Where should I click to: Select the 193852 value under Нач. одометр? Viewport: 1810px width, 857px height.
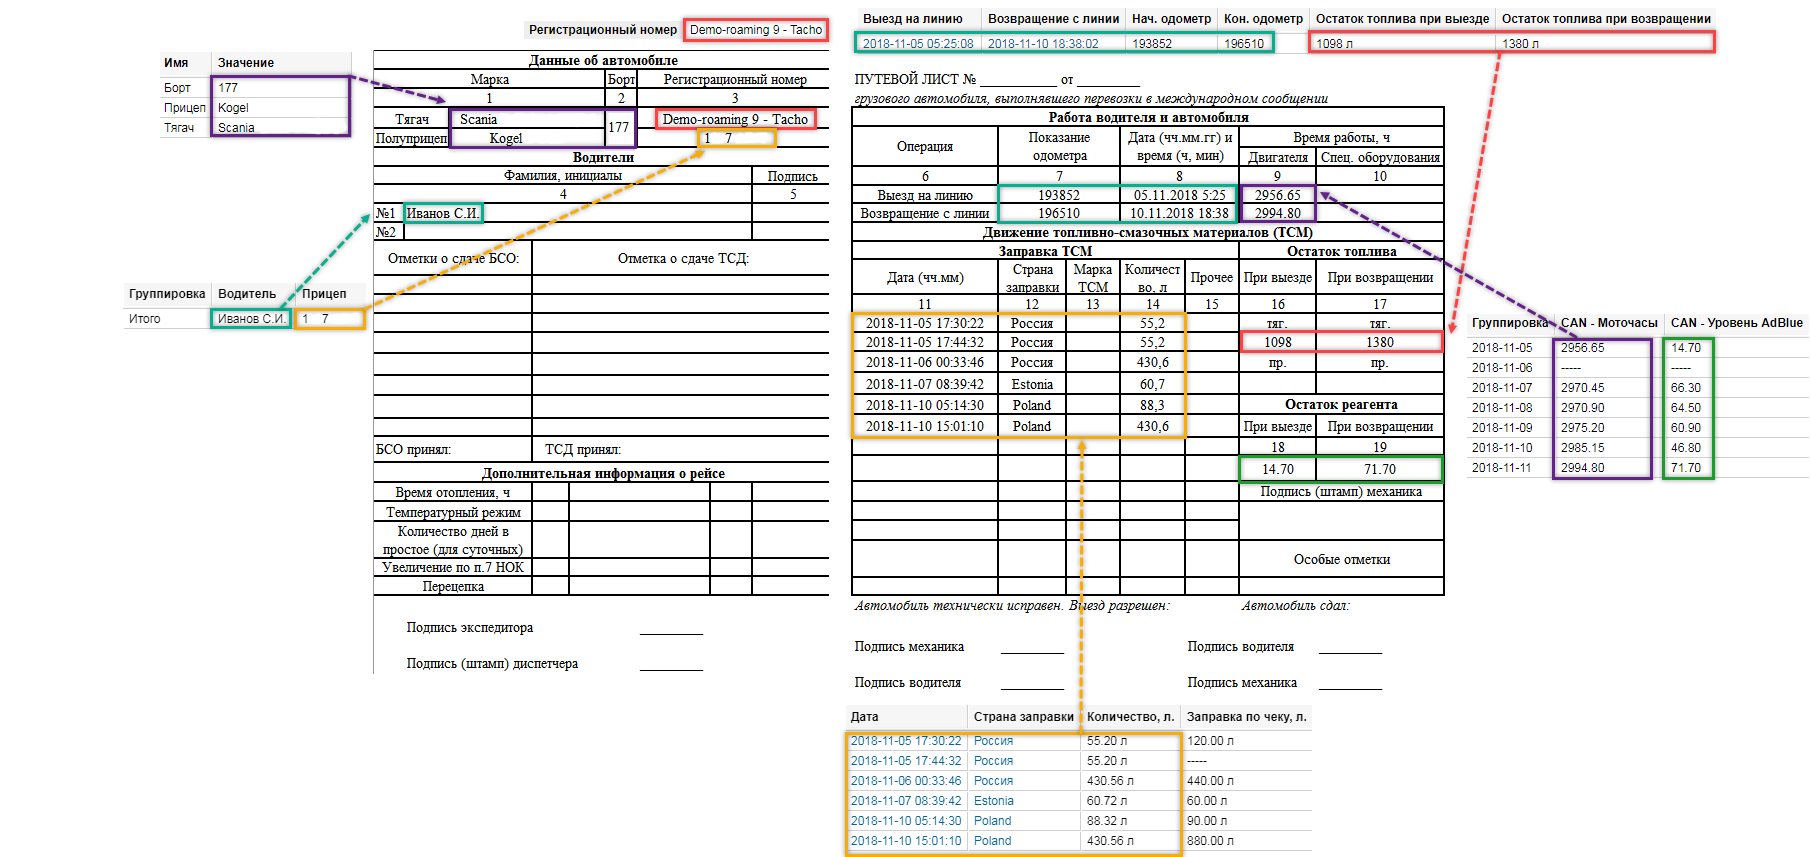tap(1152, 44)
